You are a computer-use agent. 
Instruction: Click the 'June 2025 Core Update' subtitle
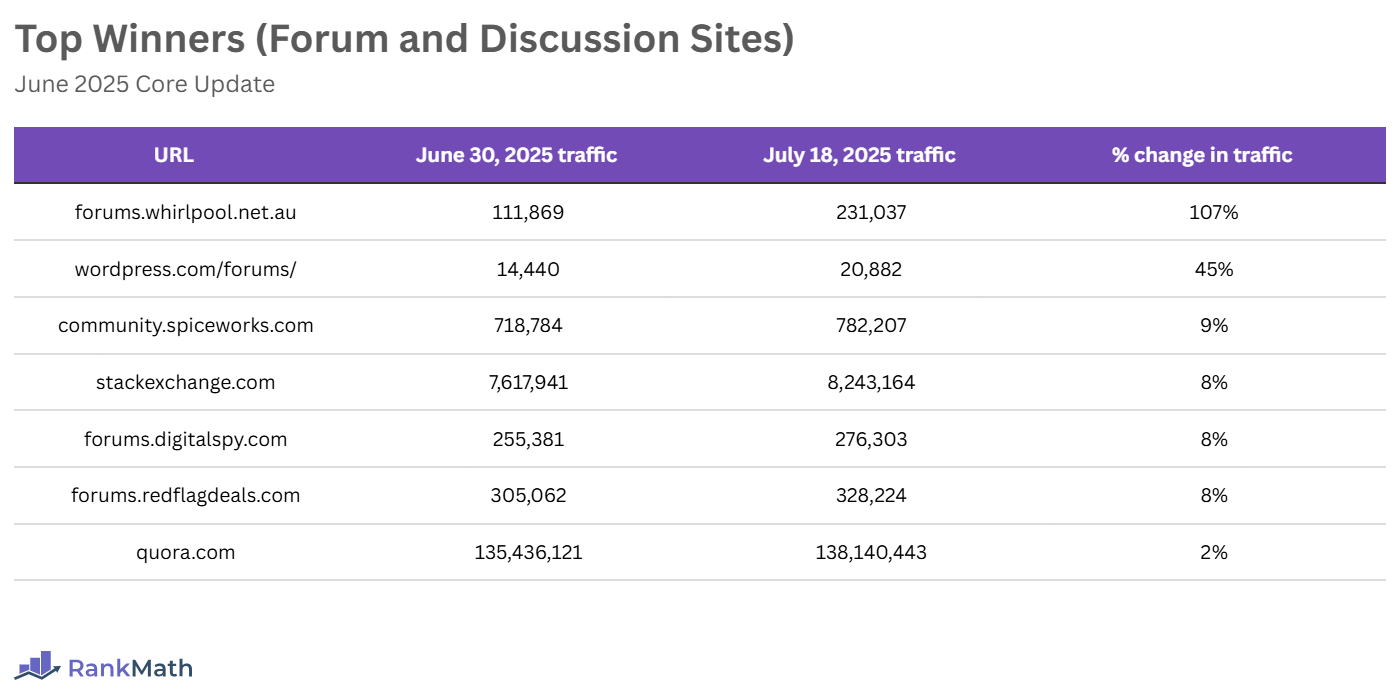pyautogui.click(x=145, y=84)
